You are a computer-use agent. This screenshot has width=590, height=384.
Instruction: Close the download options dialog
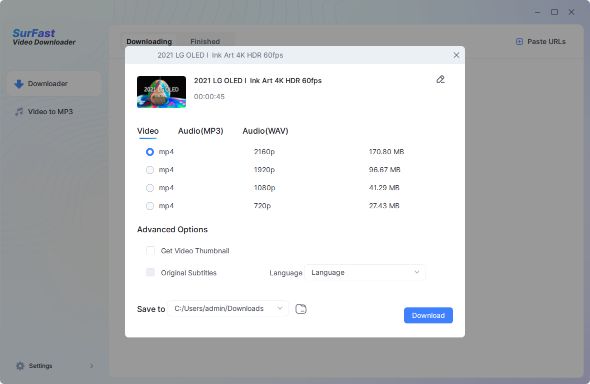[x=456, y=55]
